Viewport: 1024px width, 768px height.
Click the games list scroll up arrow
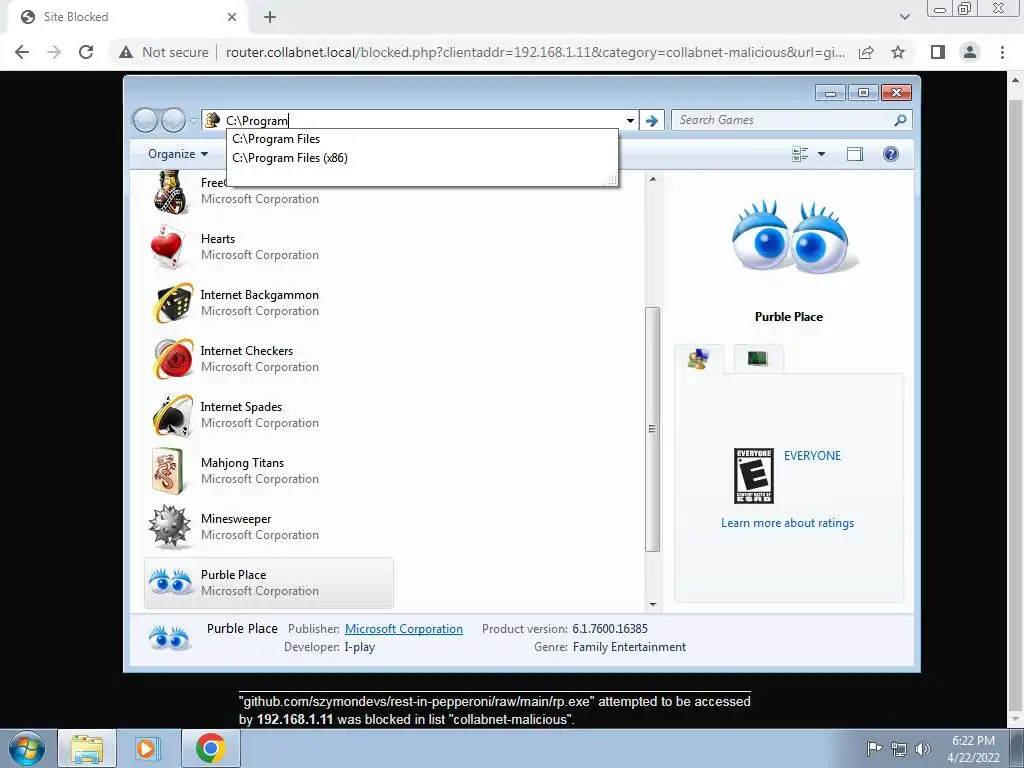[x=652, y=178]
